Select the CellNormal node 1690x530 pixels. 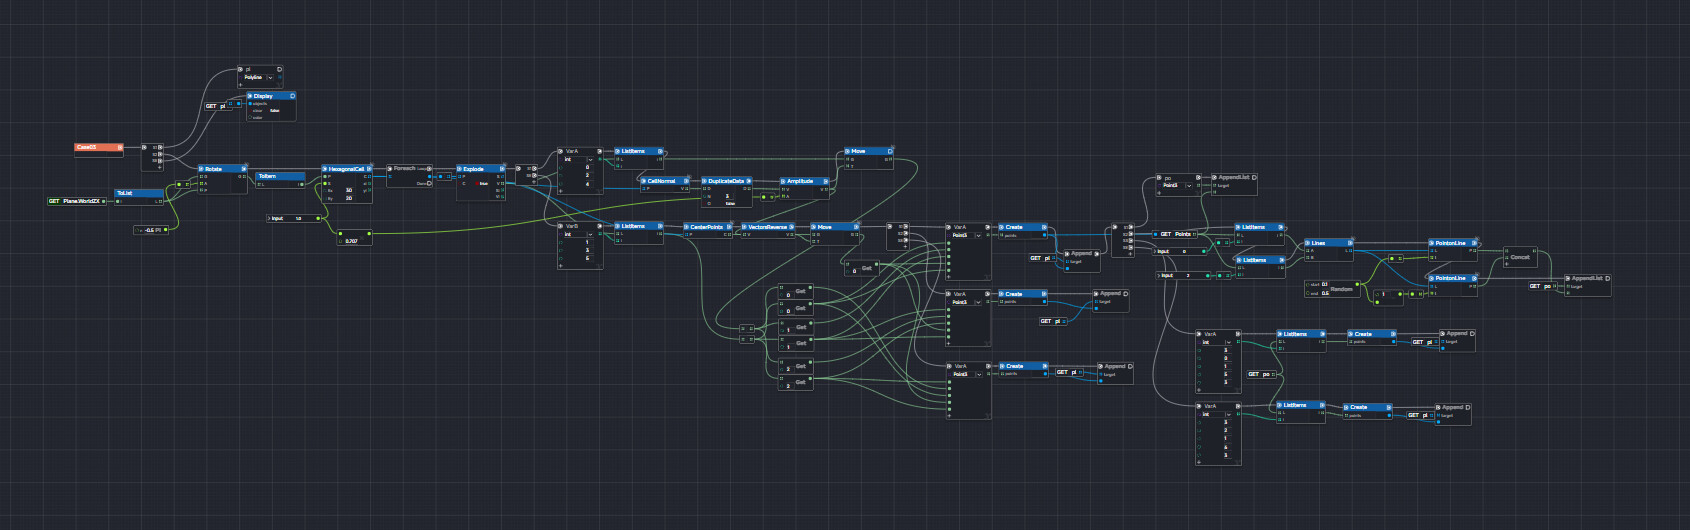(664, 181)
